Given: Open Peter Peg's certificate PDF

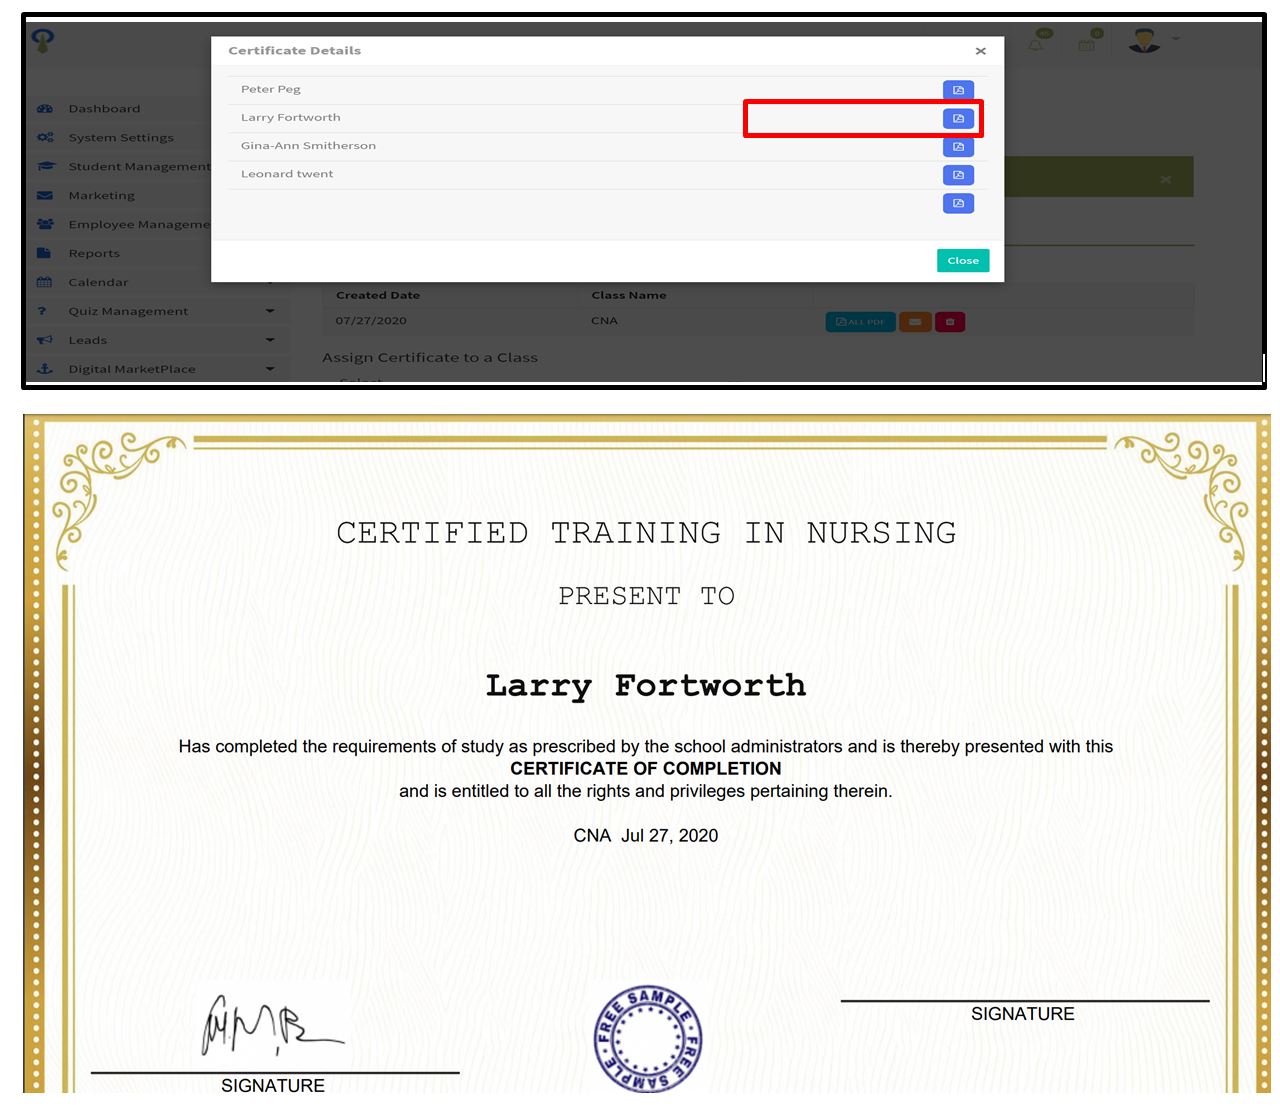Looking at the screenshot, I should [x=958, y=90].
